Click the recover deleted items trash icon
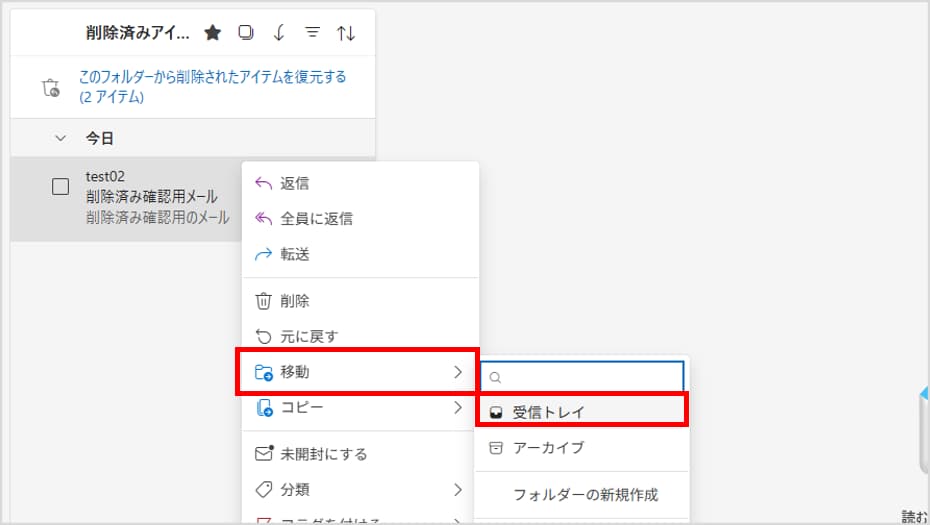Image resolution: width=930 pixels, height=525 pixels. pos(50,88)
